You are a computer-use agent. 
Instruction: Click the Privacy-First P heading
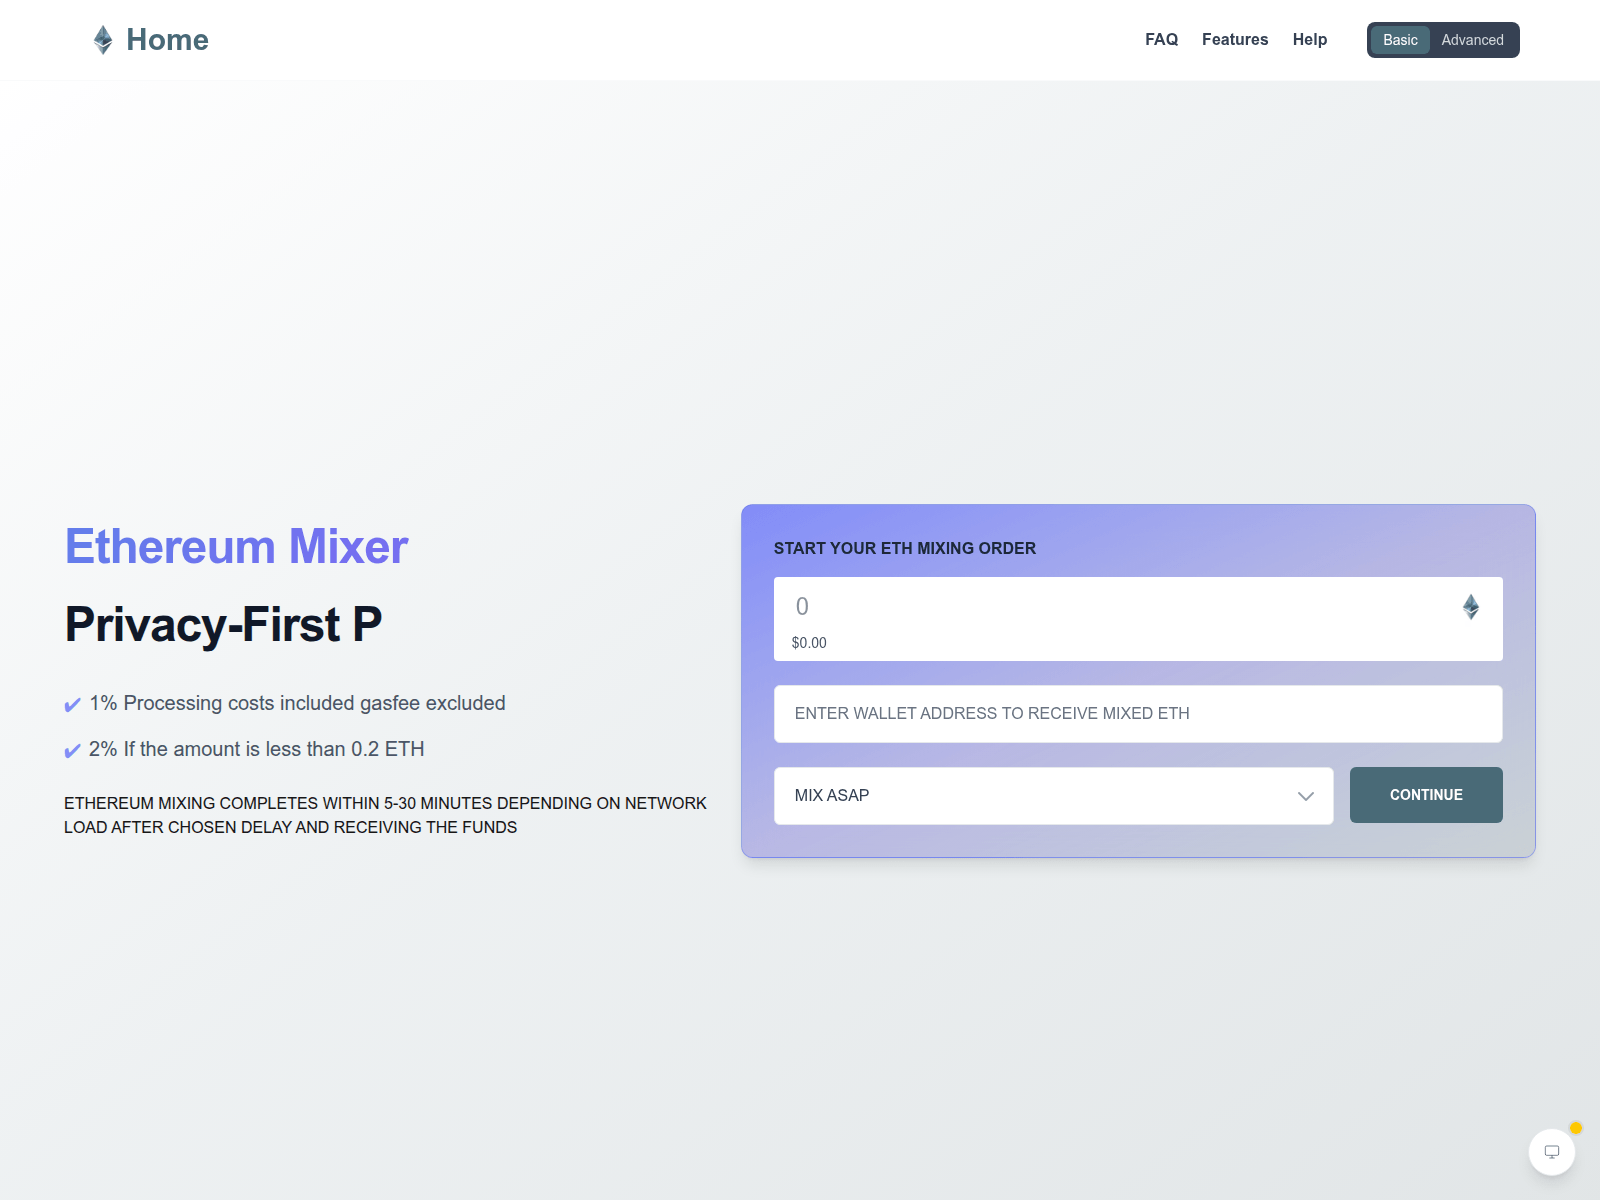point(223,625)
